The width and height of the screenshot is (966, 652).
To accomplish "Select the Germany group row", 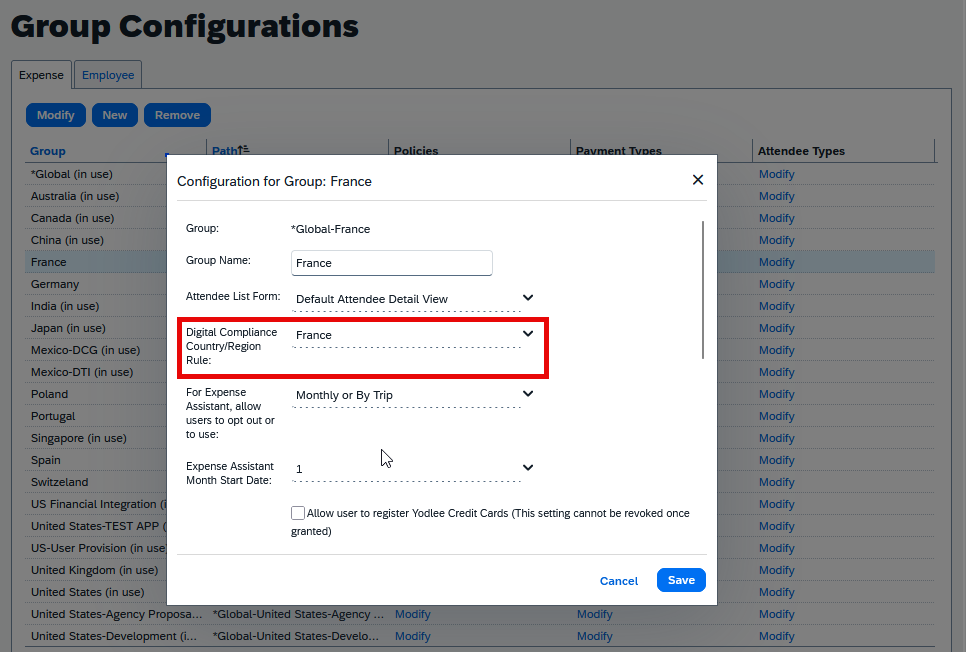I will pos(55,284).
